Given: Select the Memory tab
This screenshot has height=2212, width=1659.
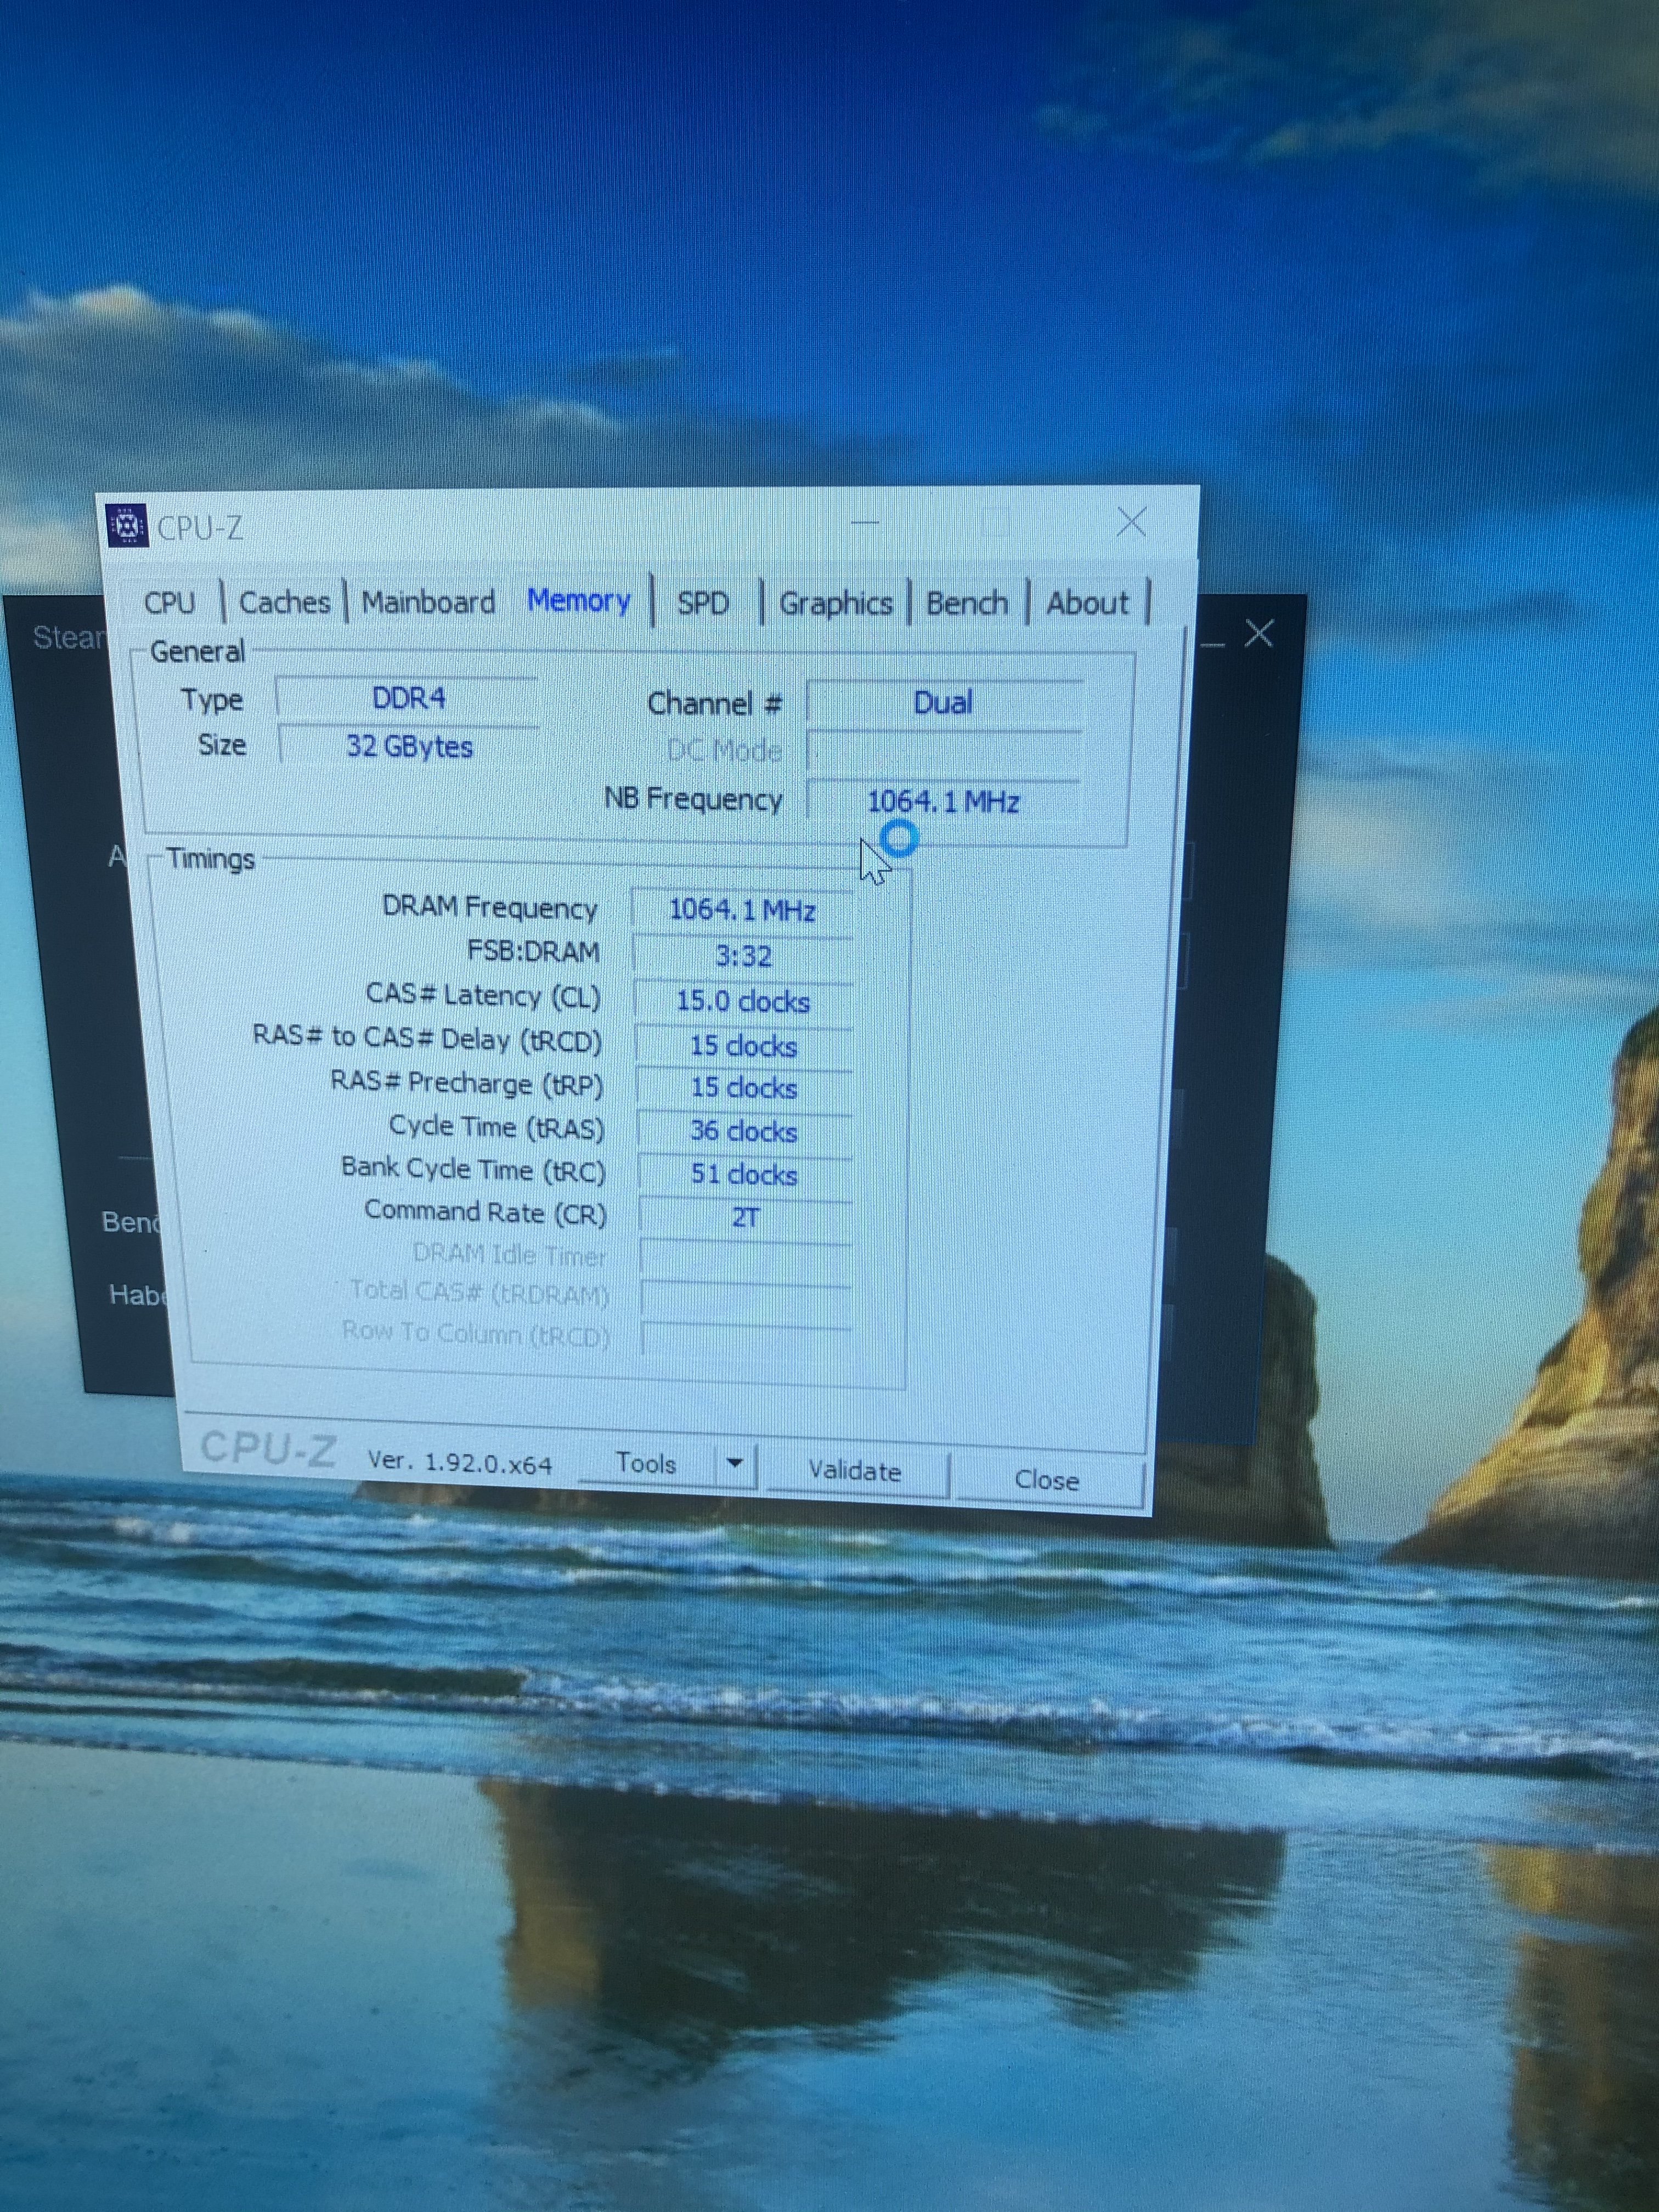Looking at the screenshot, I should 579,600.
